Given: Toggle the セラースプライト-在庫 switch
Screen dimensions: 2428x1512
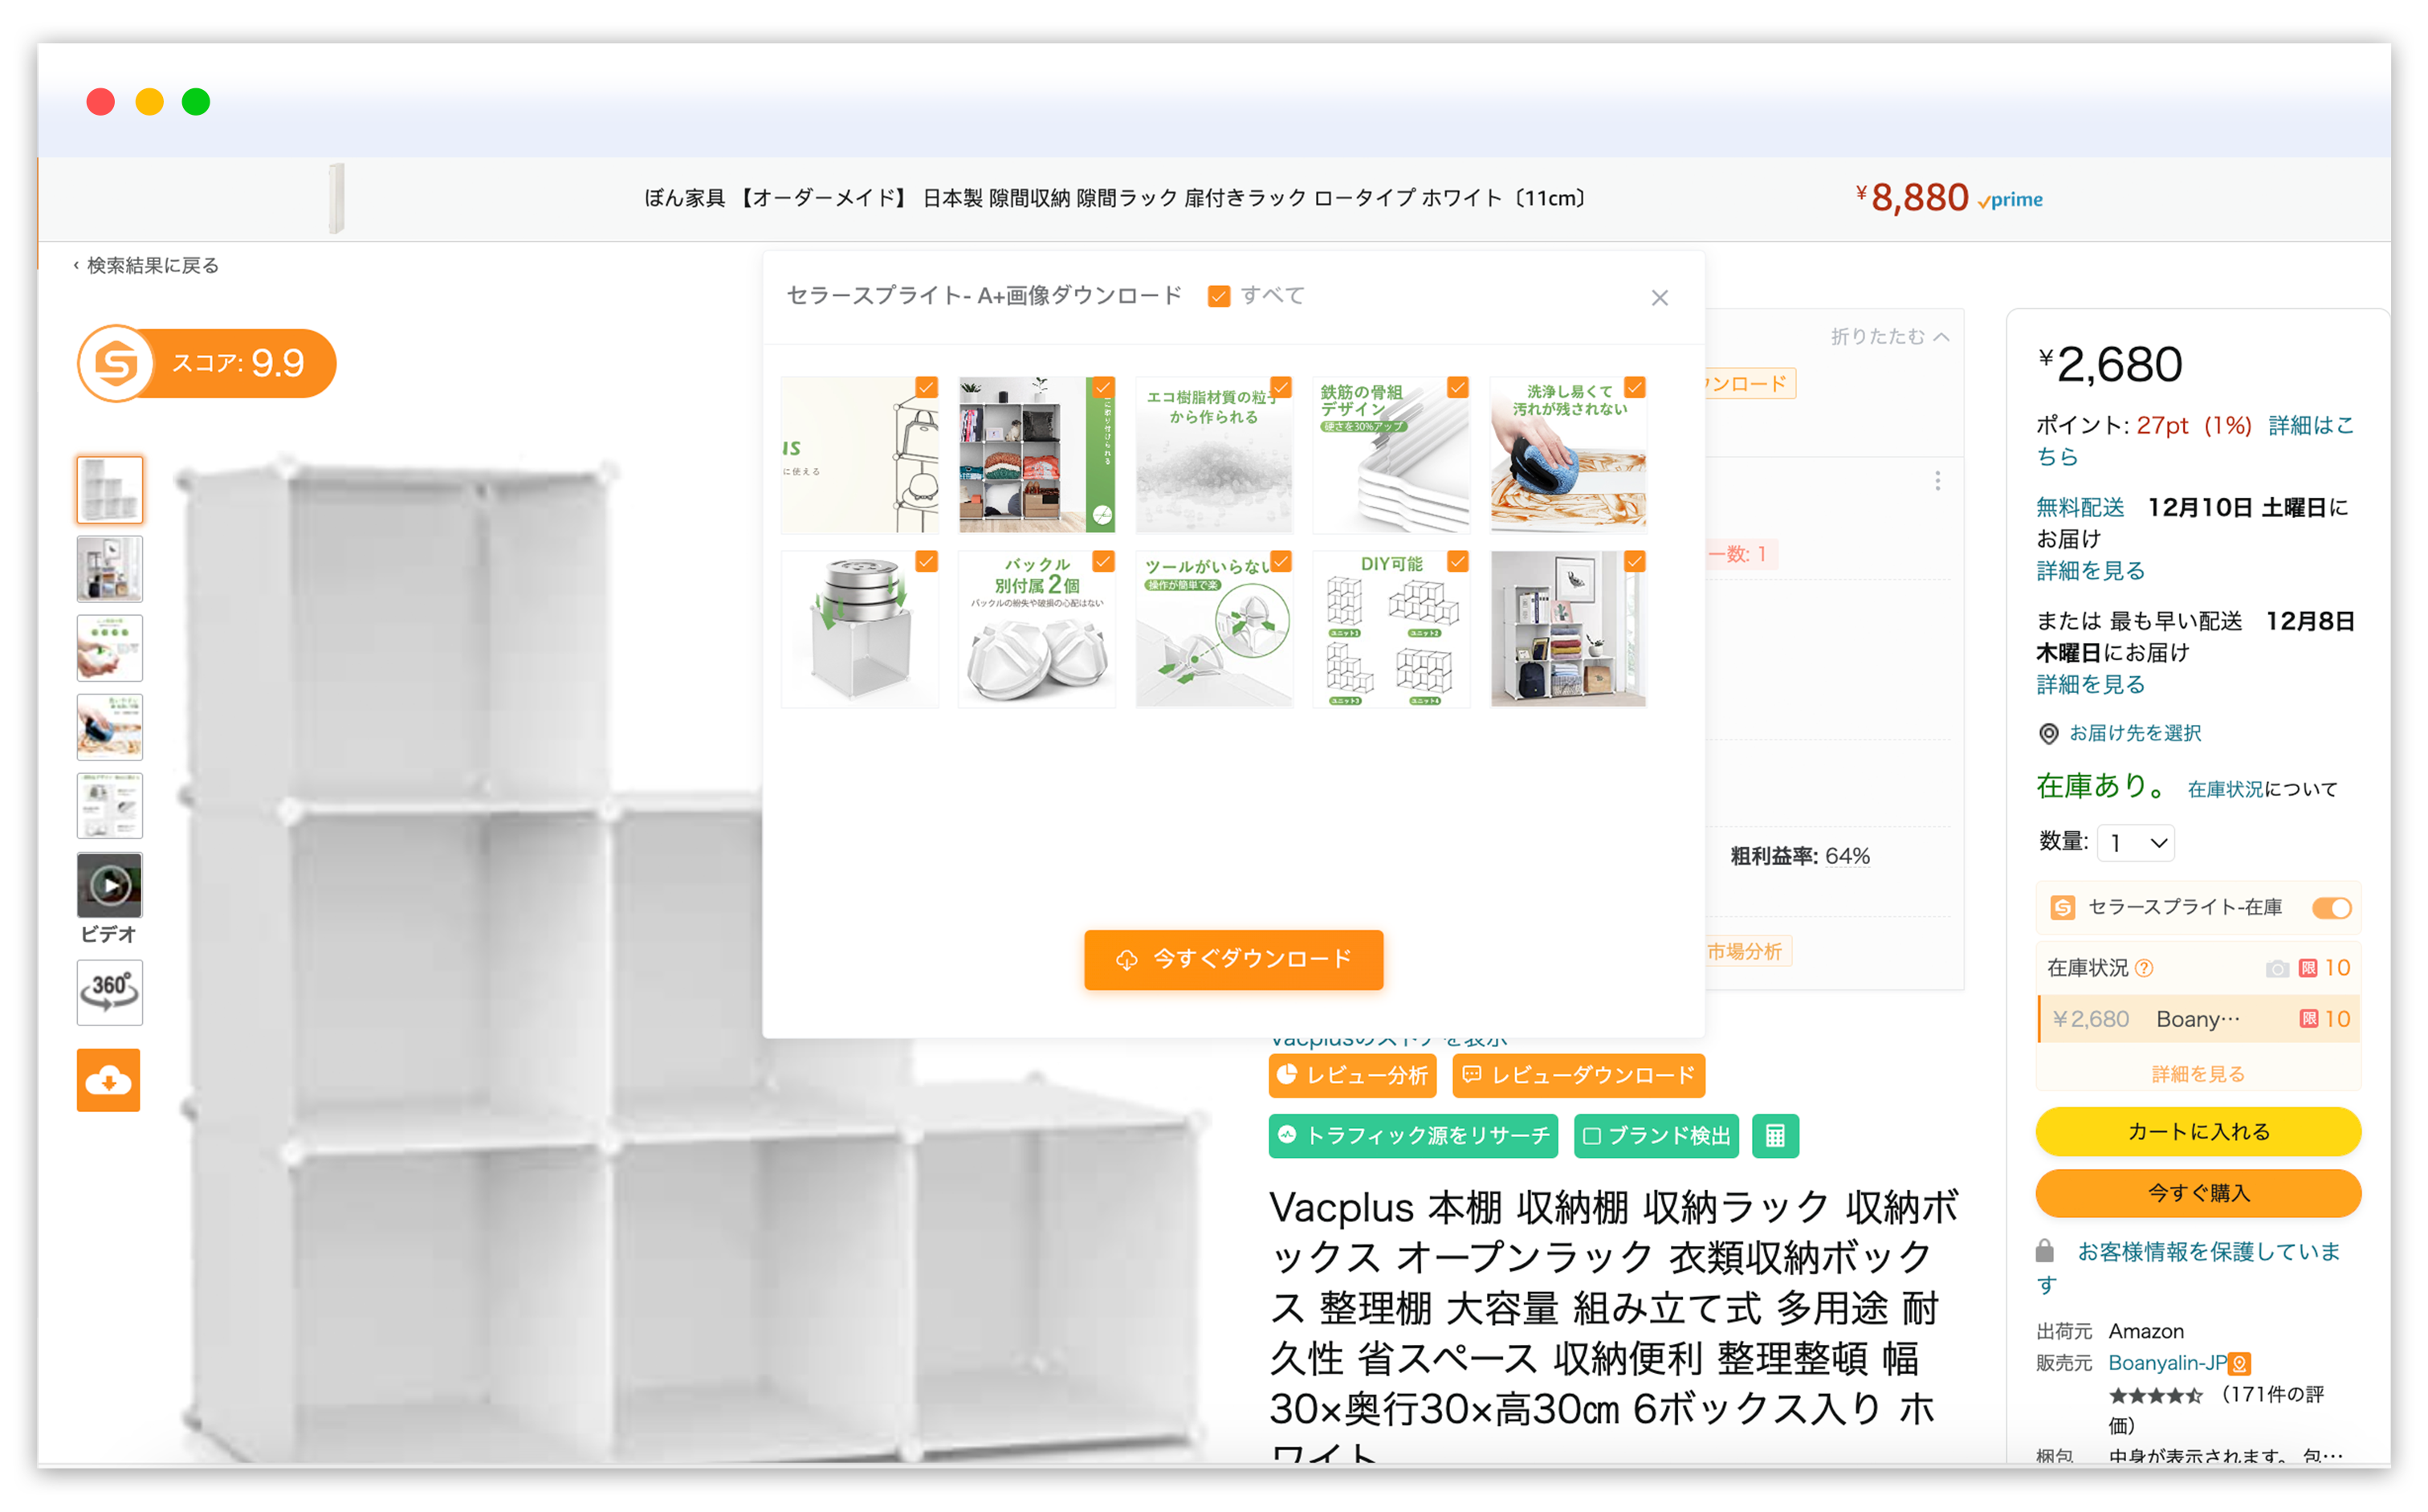Looking at the screenshot, I should (x=2331, y=908).
